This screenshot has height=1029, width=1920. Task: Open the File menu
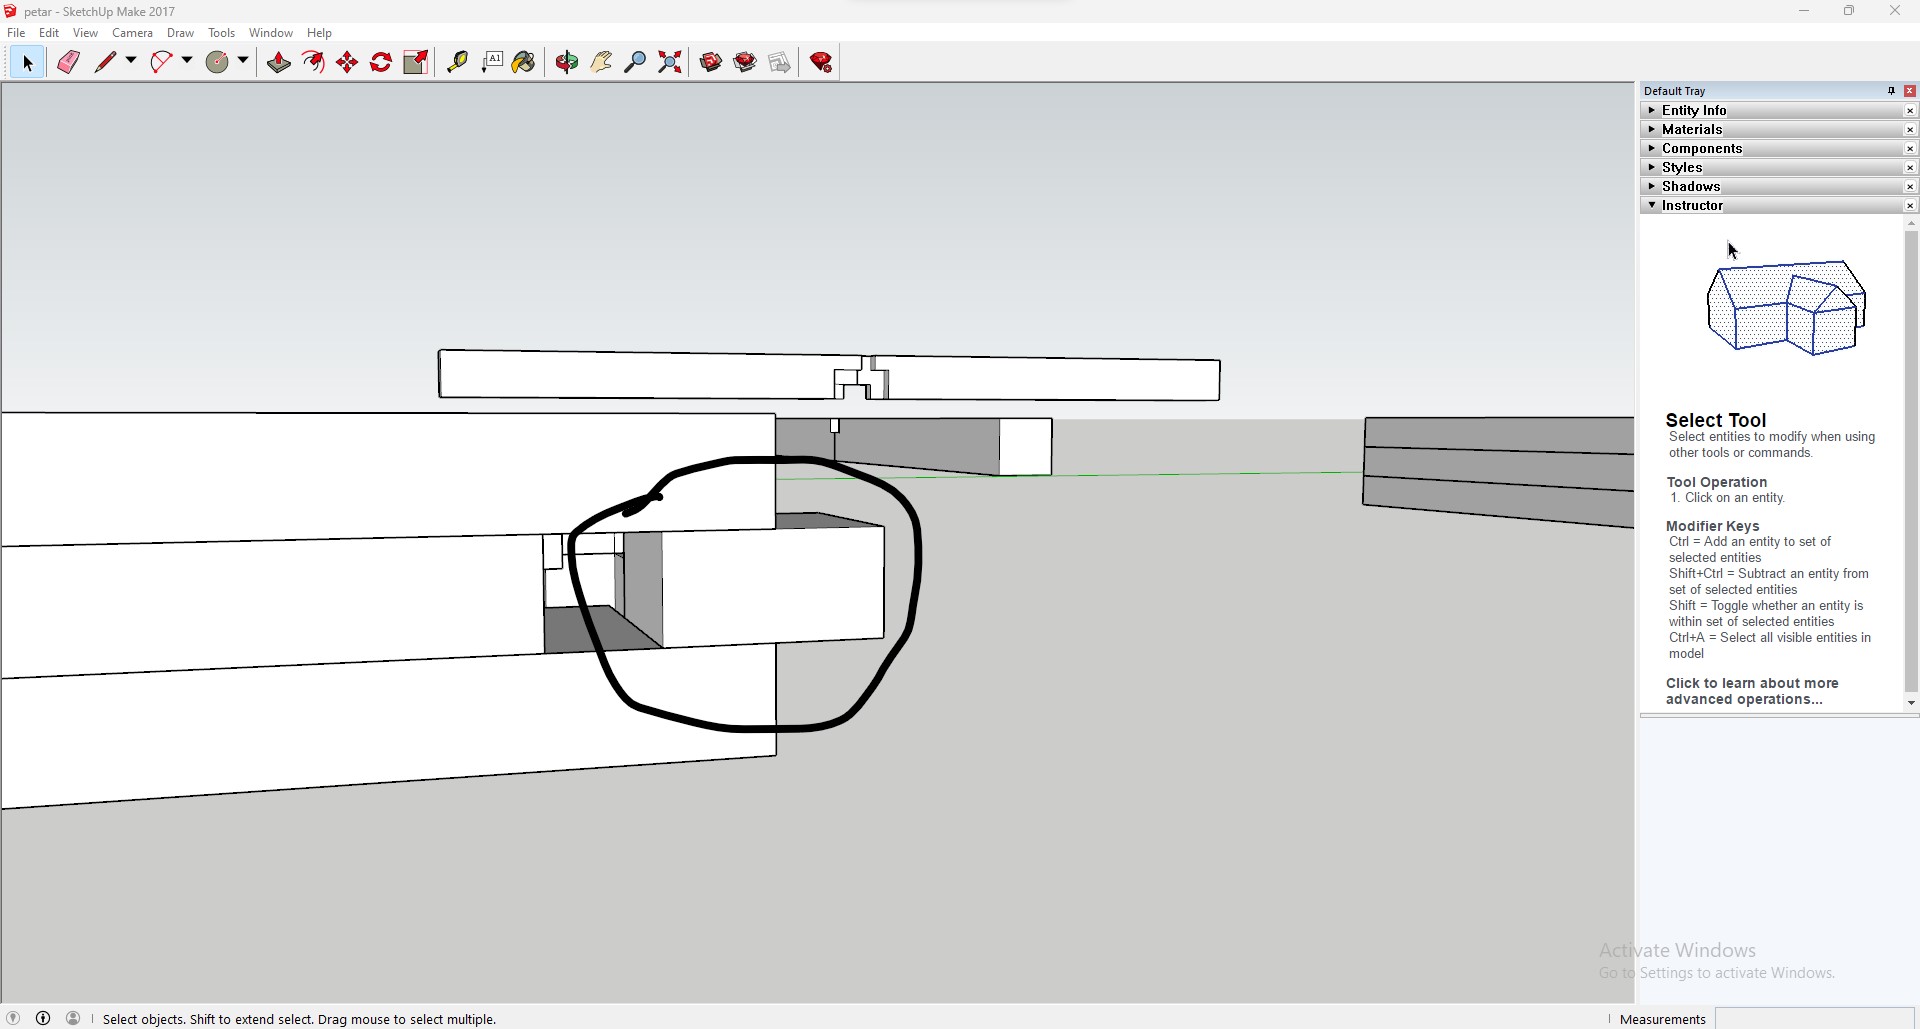(16, 33)
